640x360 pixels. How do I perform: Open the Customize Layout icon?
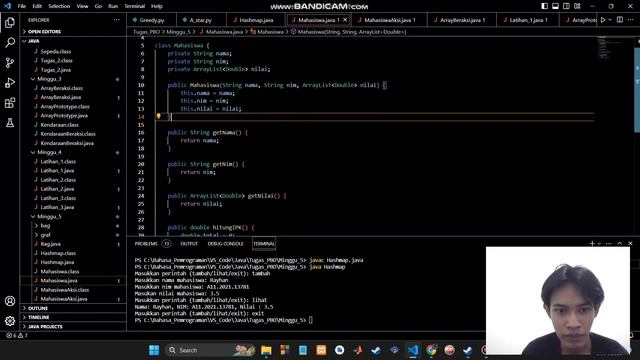577,6
